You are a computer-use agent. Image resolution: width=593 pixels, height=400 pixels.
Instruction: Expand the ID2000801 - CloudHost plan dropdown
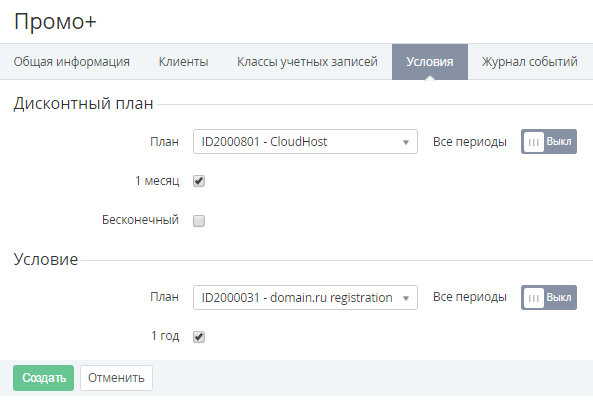pos(305,142)
